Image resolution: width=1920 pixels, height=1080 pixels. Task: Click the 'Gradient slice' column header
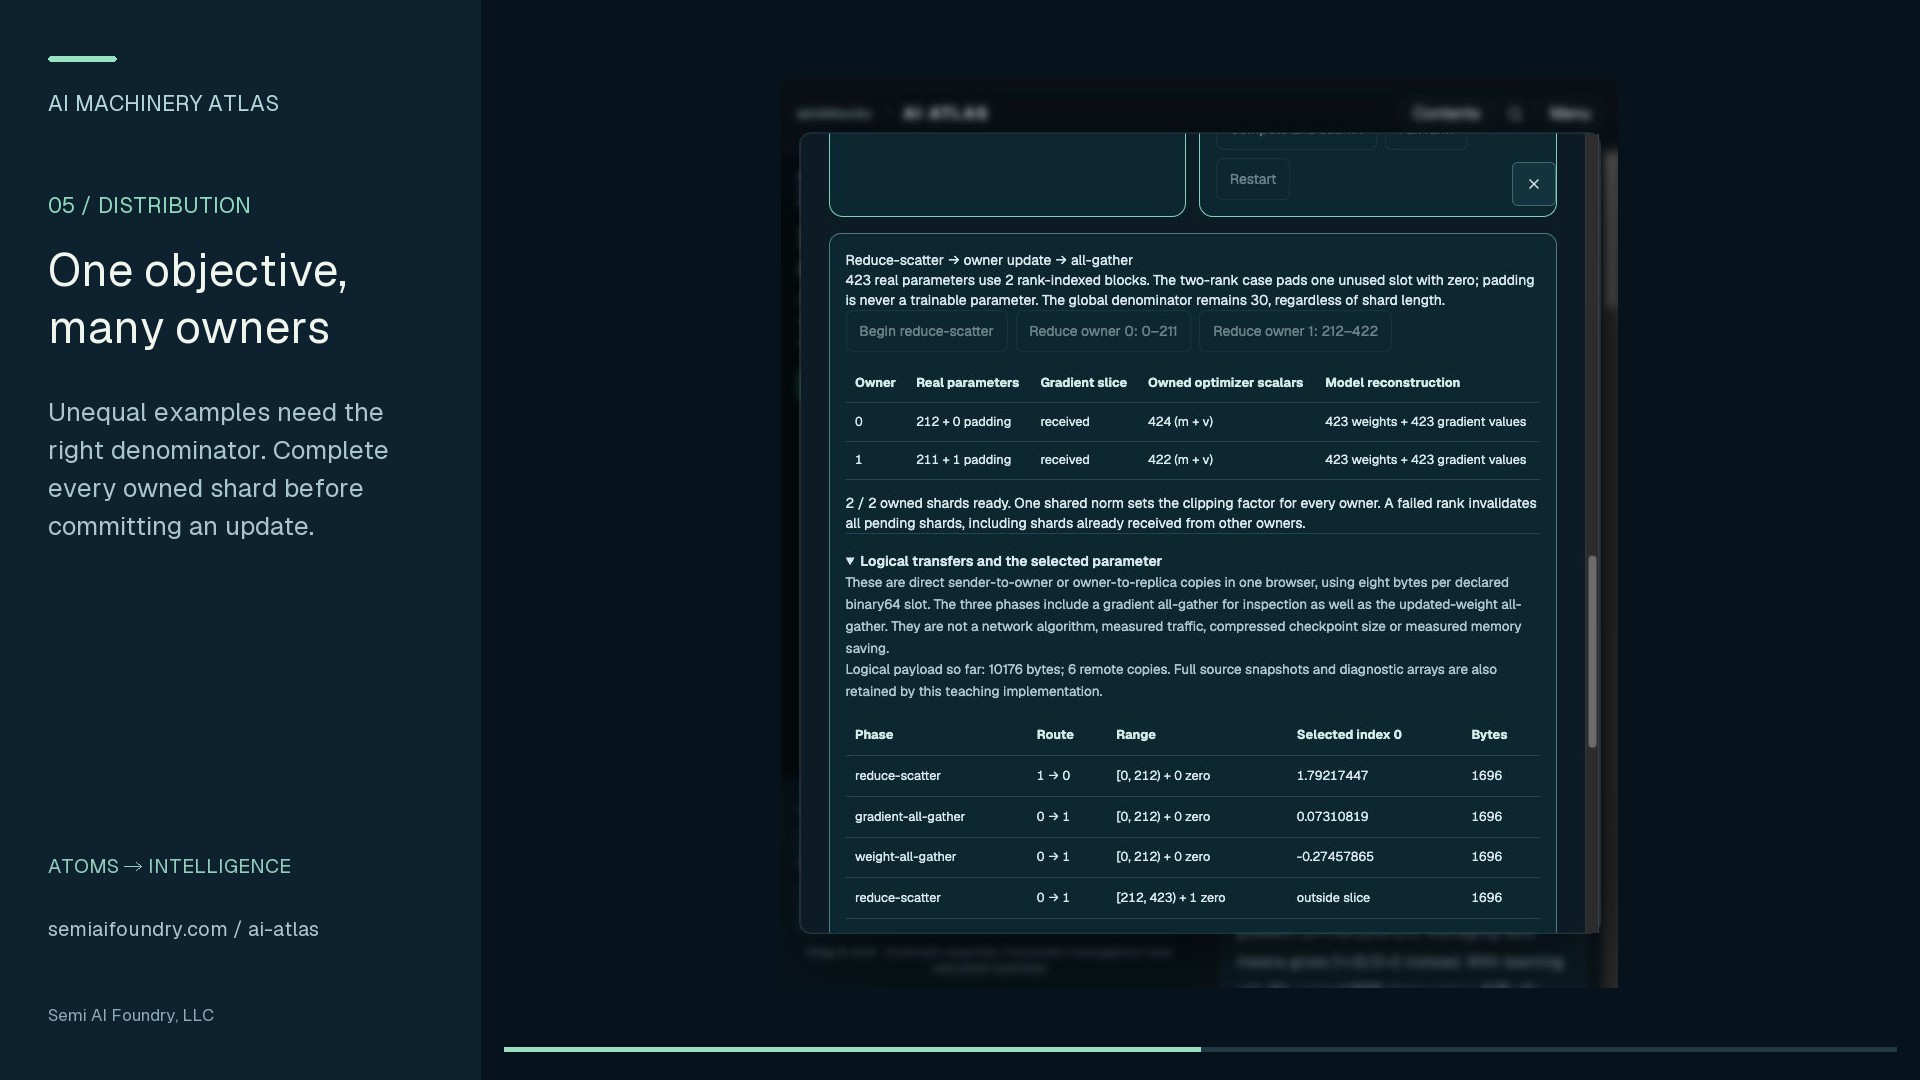[1083, 383]
